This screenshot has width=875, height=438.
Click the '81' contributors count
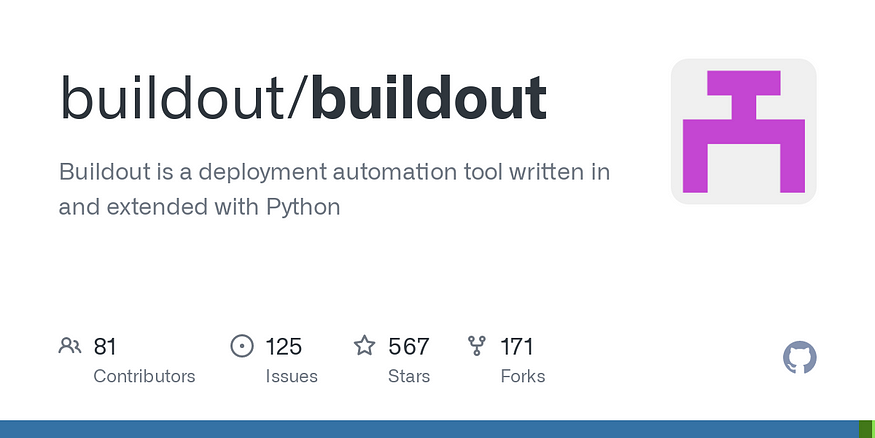tap(105, 346)
